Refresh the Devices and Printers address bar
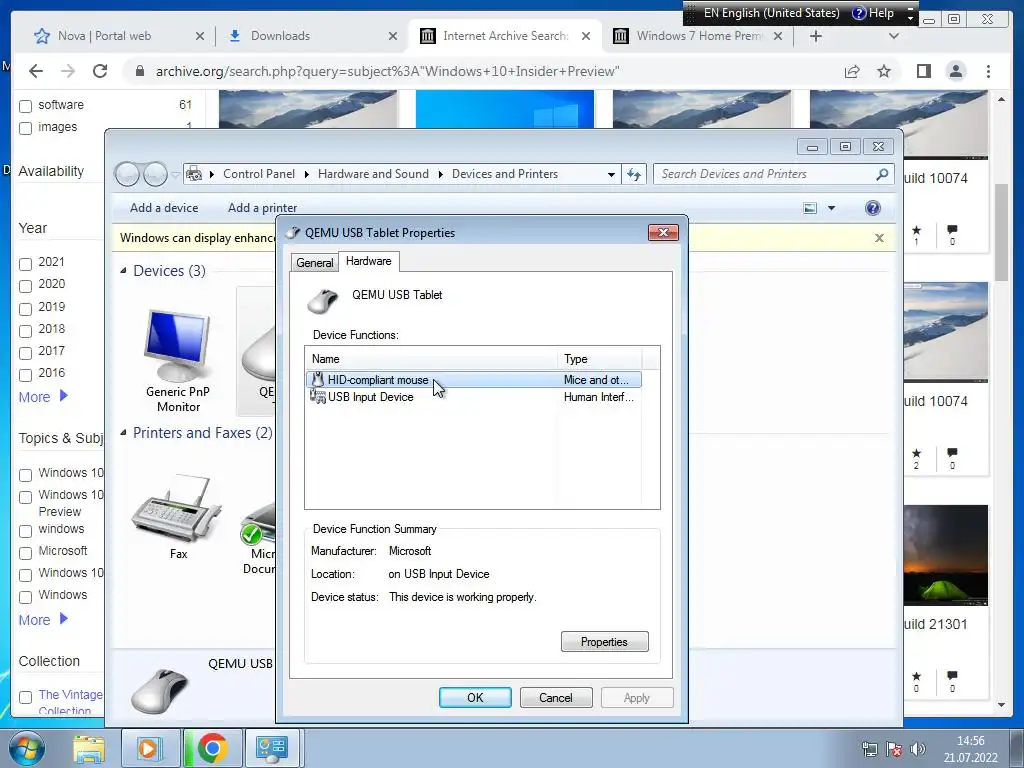This screenshot has width=1024, height=768. point(633,174)
